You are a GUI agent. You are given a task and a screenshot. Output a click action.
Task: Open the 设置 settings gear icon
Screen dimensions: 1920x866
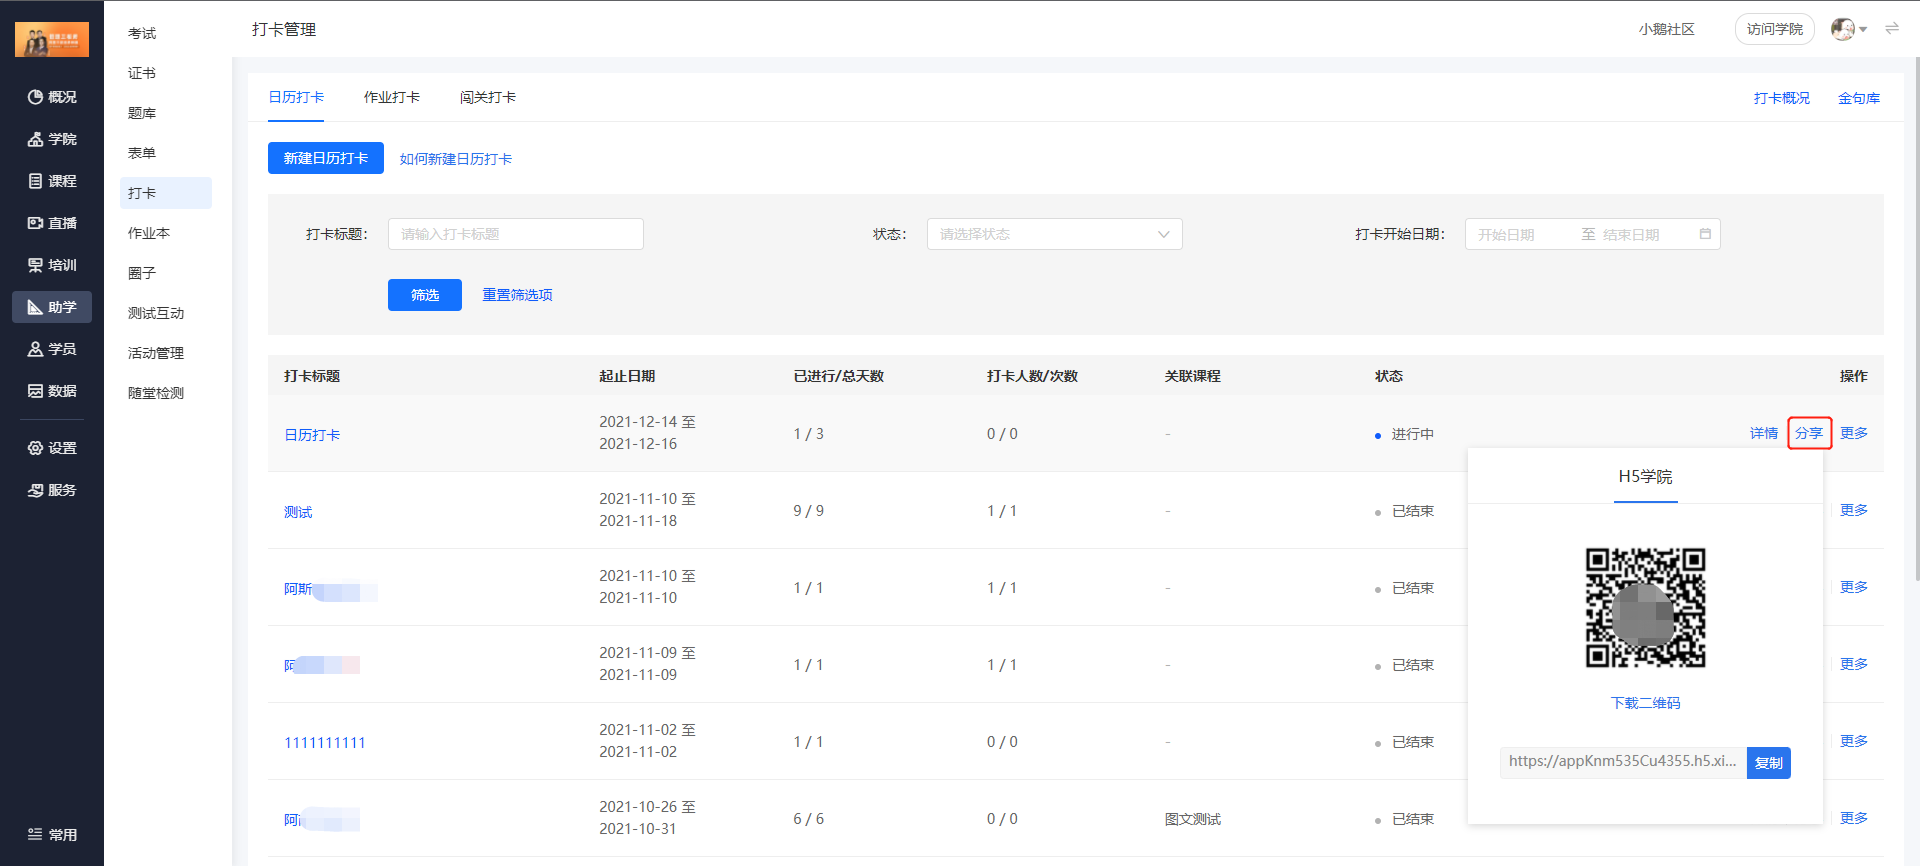[35, 448]
